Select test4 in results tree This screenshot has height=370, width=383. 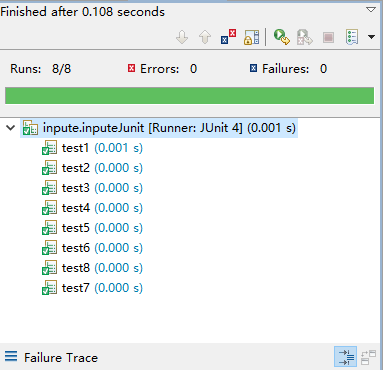click(x=92, y=208)
